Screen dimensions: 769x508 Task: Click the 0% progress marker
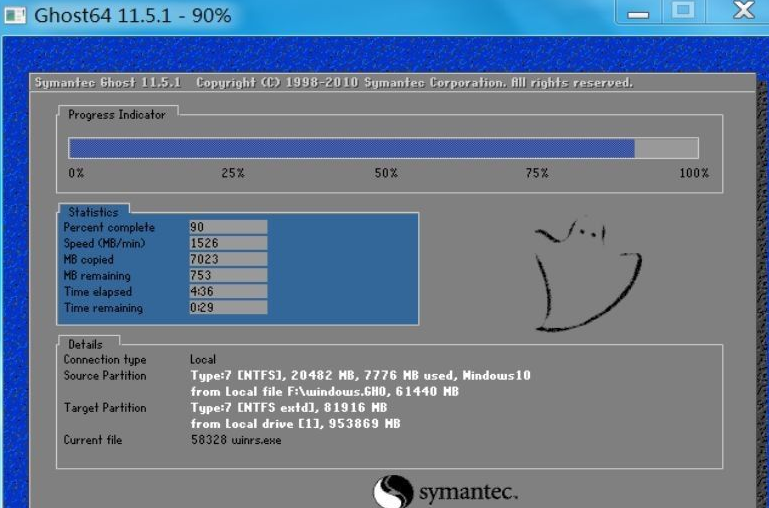coord(76,173)
